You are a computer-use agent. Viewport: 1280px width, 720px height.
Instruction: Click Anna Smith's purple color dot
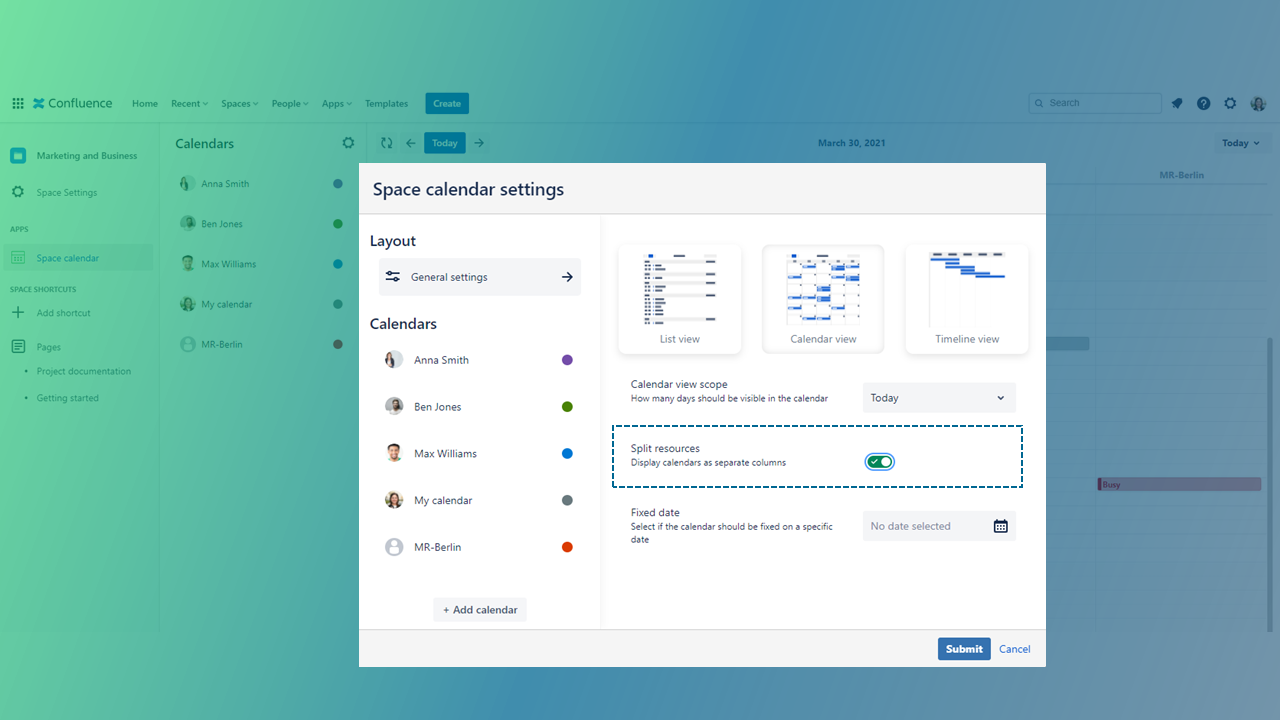[567, 359]
